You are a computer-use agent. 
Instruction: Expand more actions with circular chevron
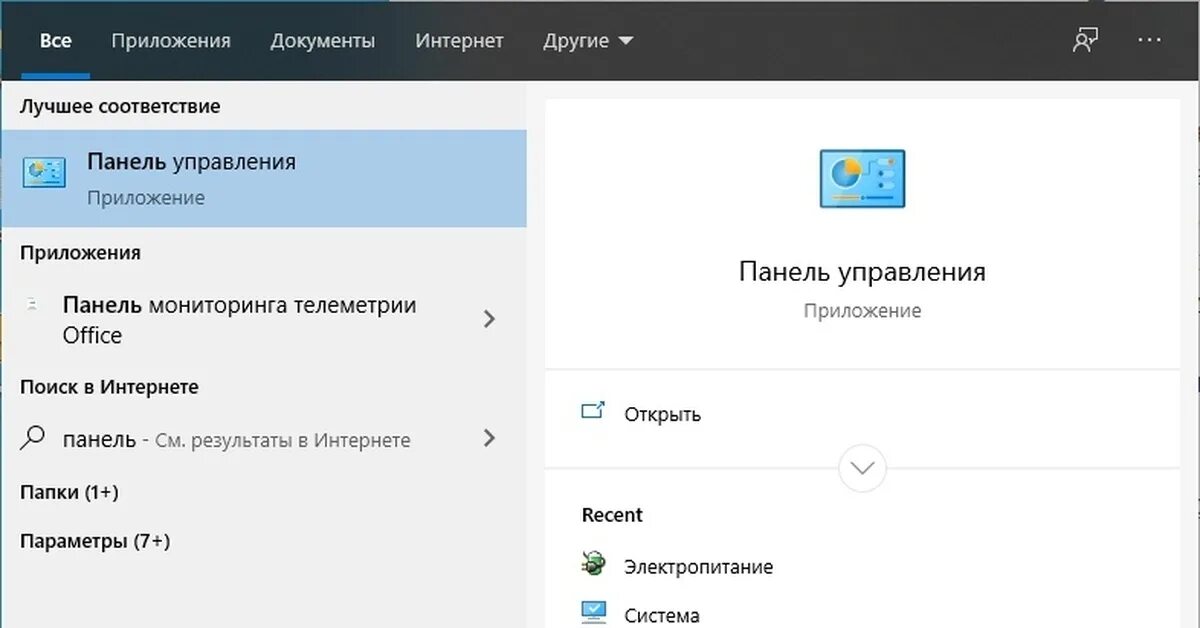(862, 467)
